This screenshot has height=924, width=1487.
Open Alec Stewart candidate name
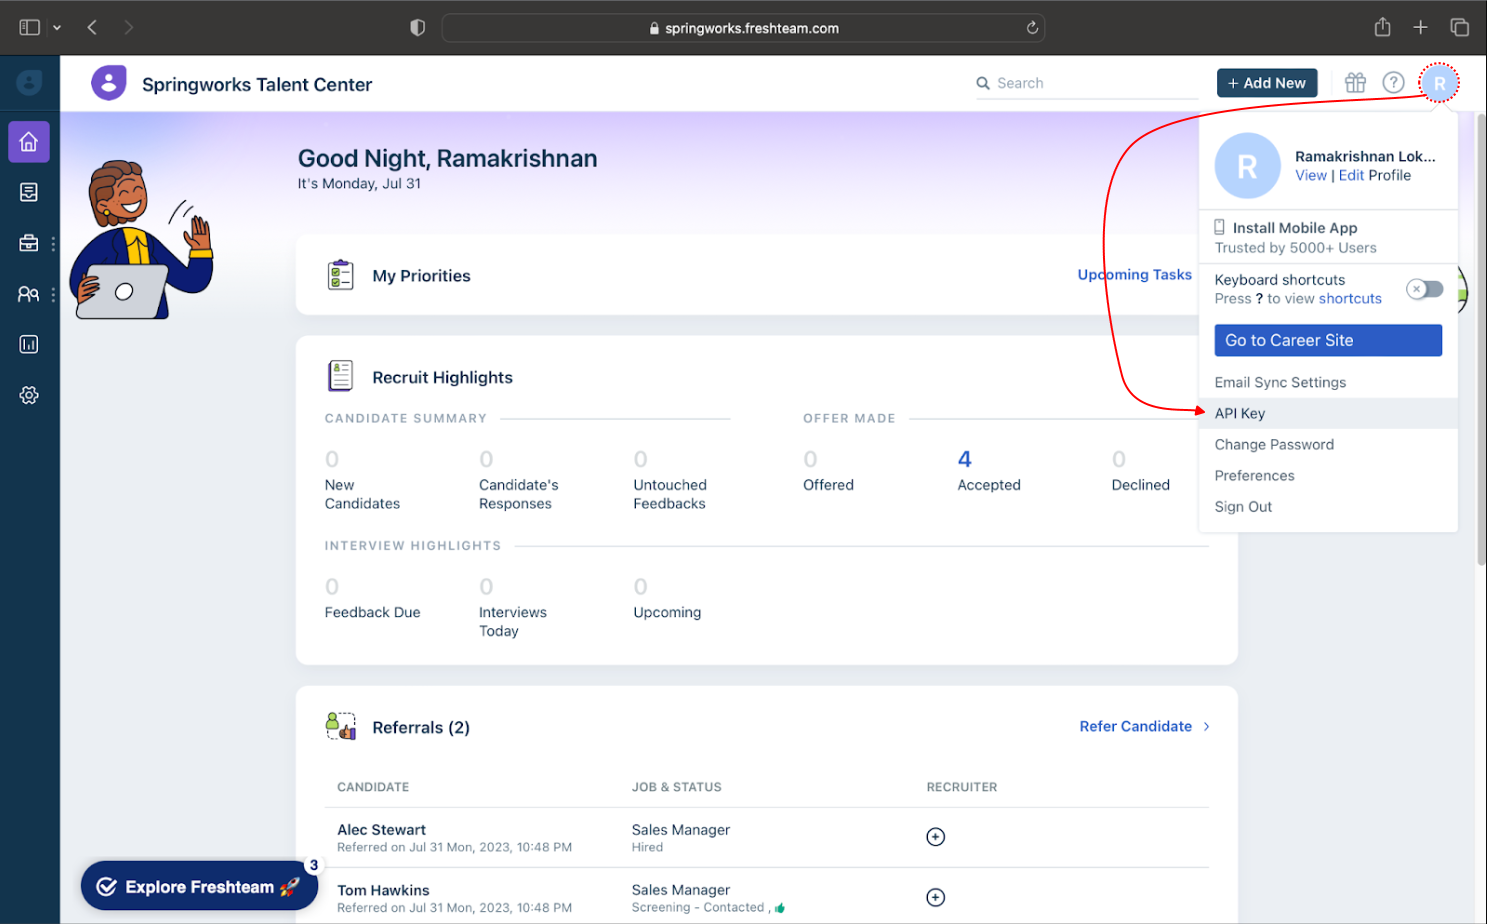click(x=381, y=829)
